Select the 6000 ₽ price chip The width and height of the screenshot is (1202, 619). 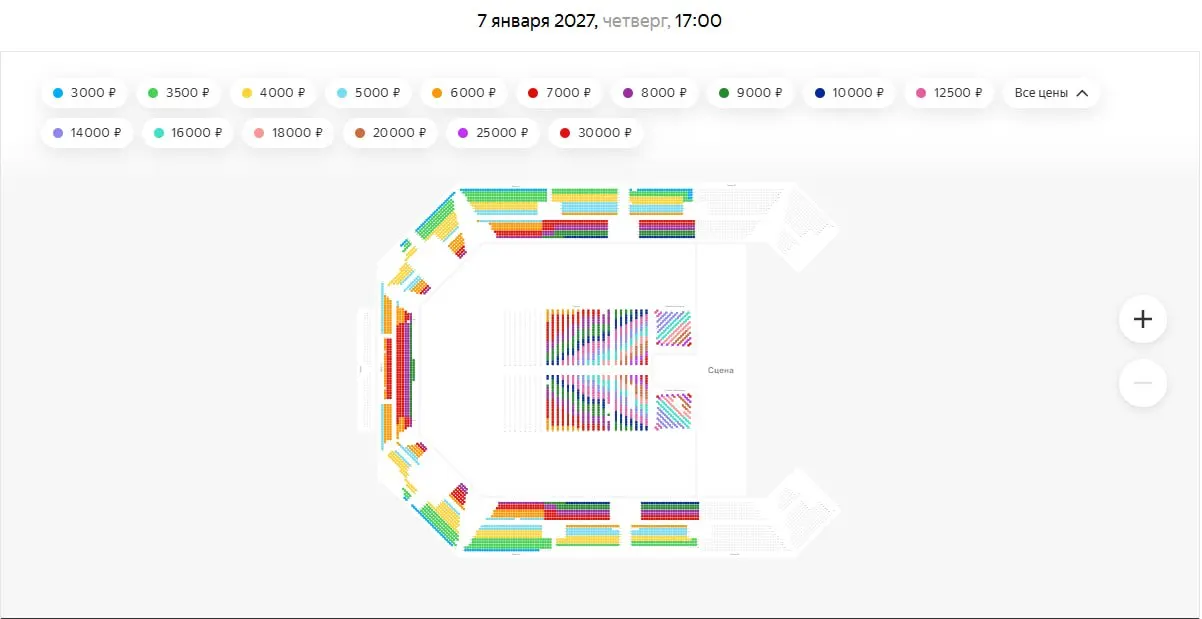click(464, 93)
